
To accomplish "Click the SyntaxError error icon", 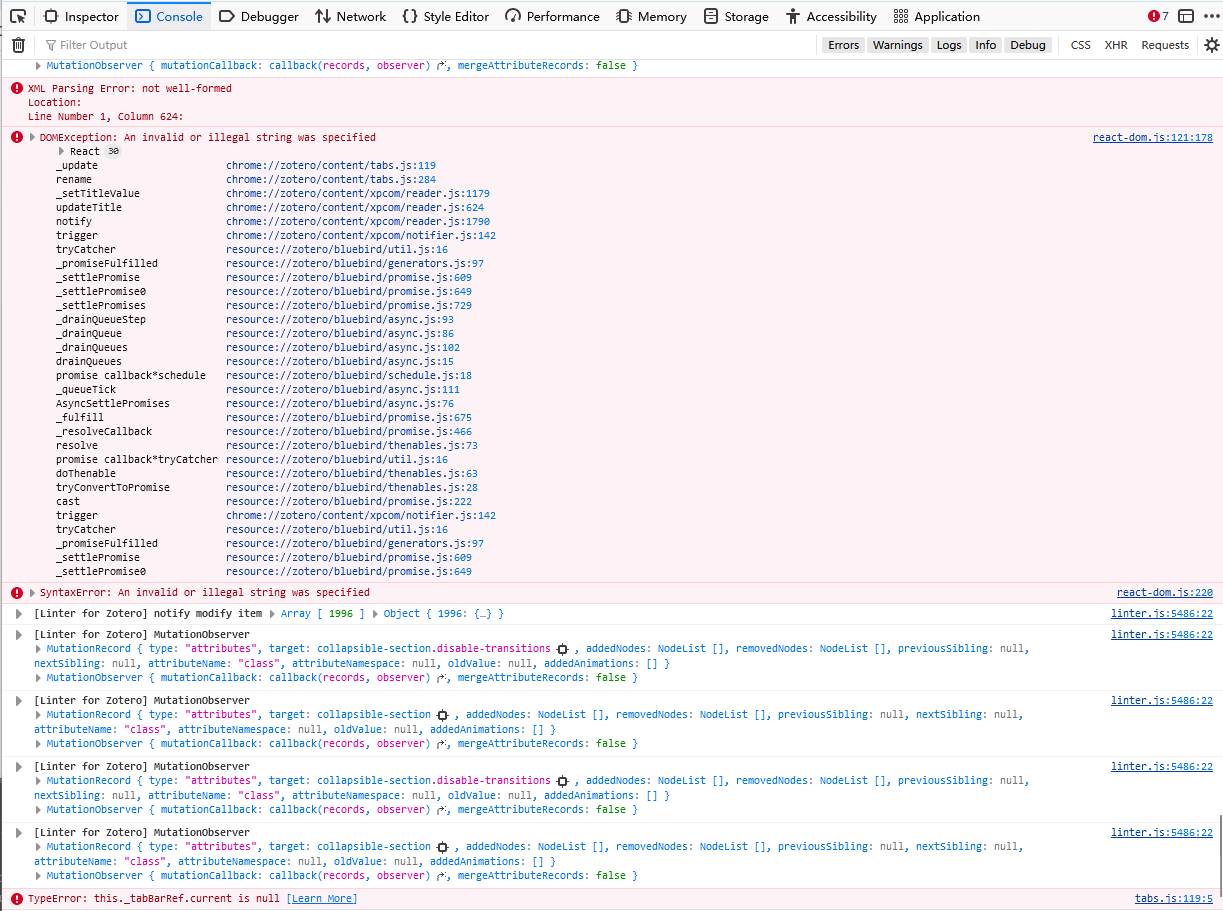I will coord(17,592).
